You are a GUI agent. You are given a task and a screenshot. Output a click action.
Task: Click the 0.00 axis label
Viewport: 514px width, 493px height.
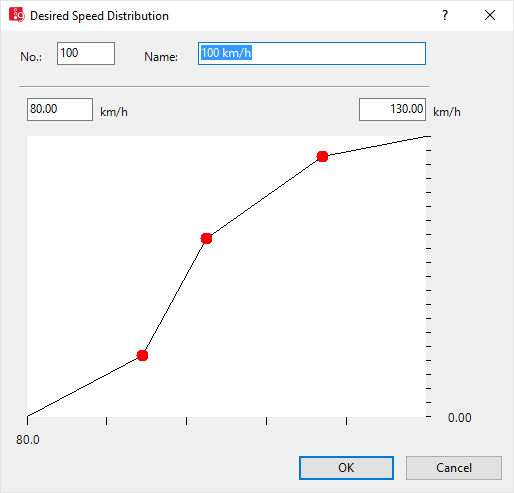click(459, 418)
